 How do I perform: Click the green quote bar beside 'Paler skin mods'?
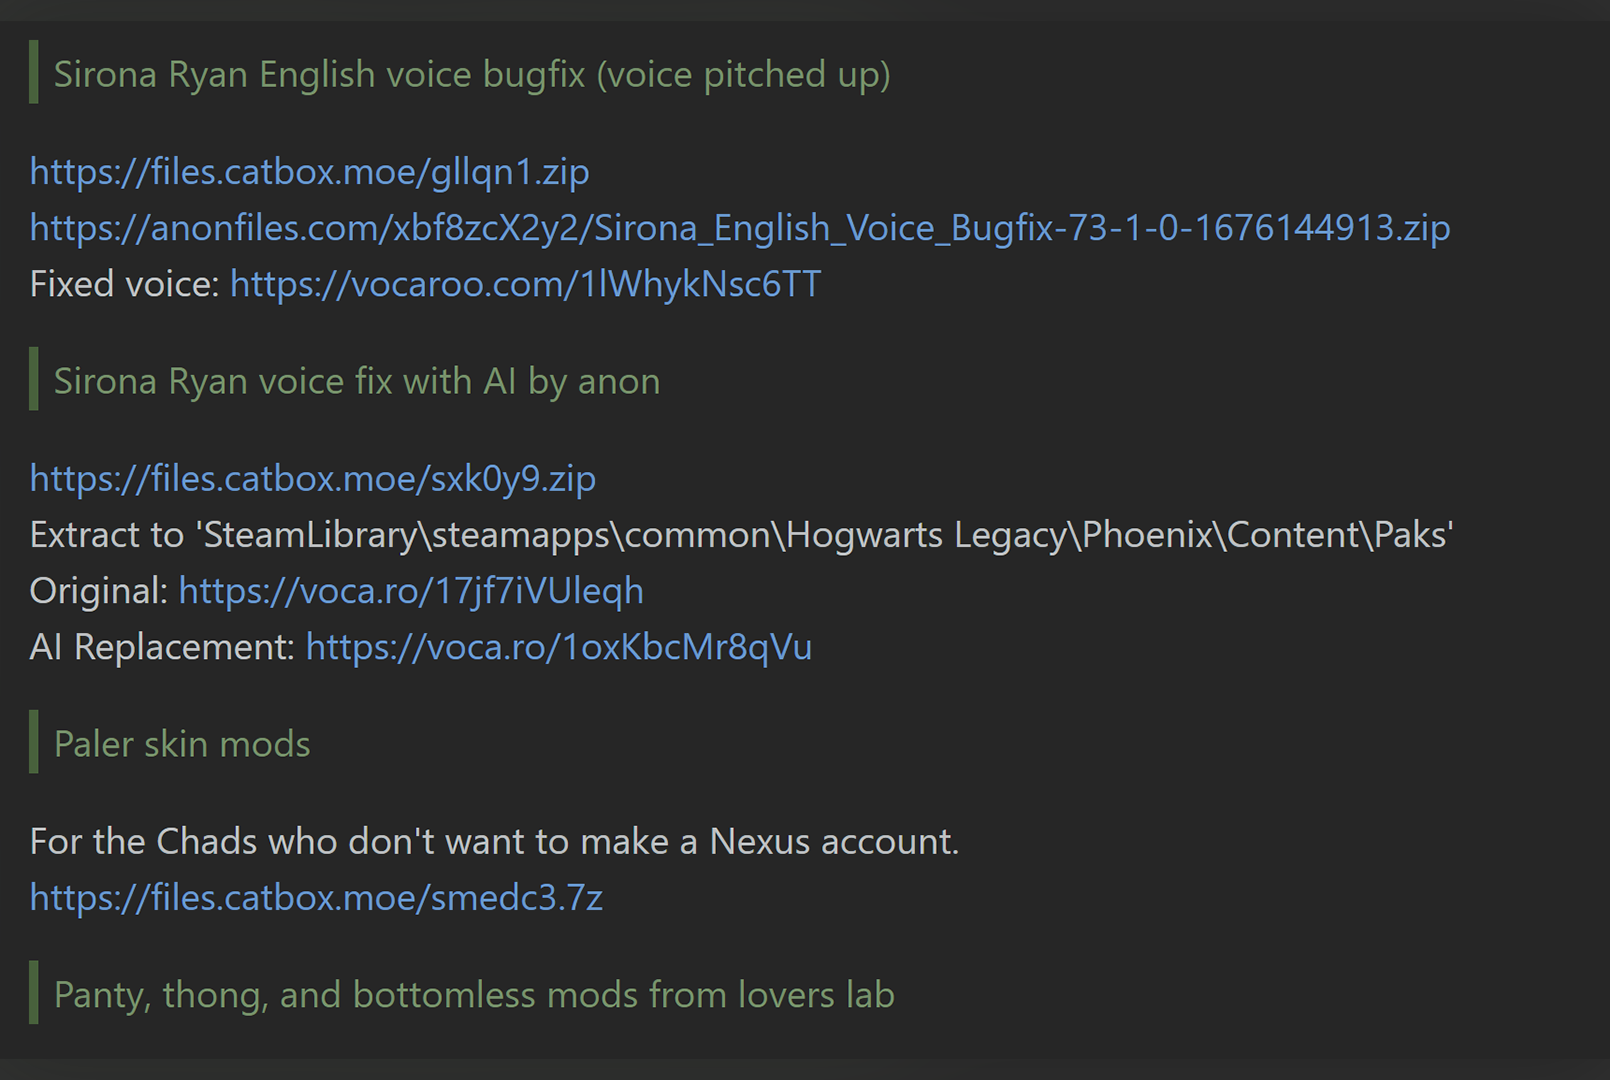[34, 742]
